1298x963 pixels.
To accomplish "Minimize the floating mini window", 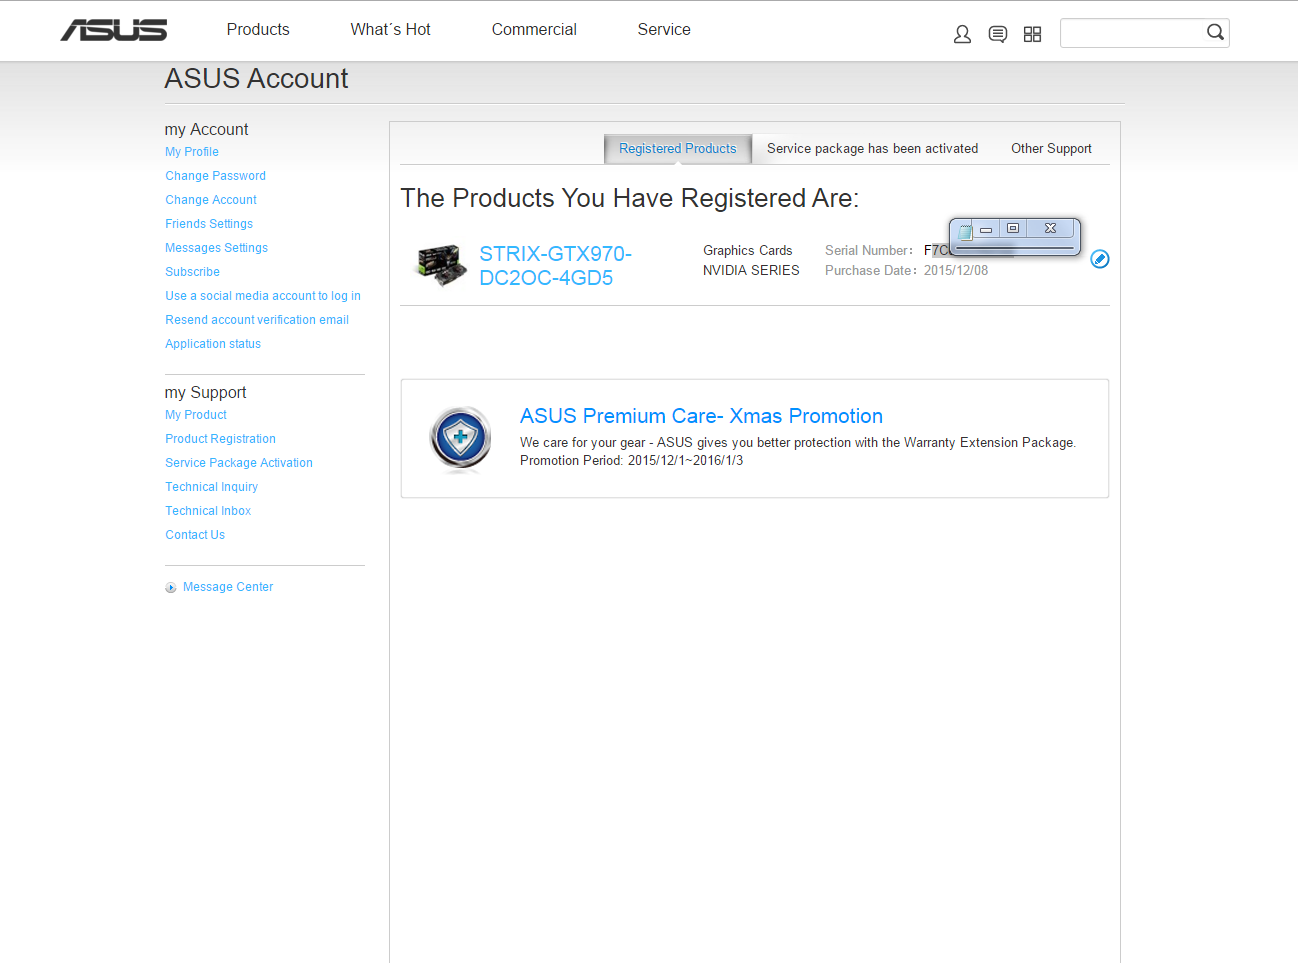I will click(986, 229).
